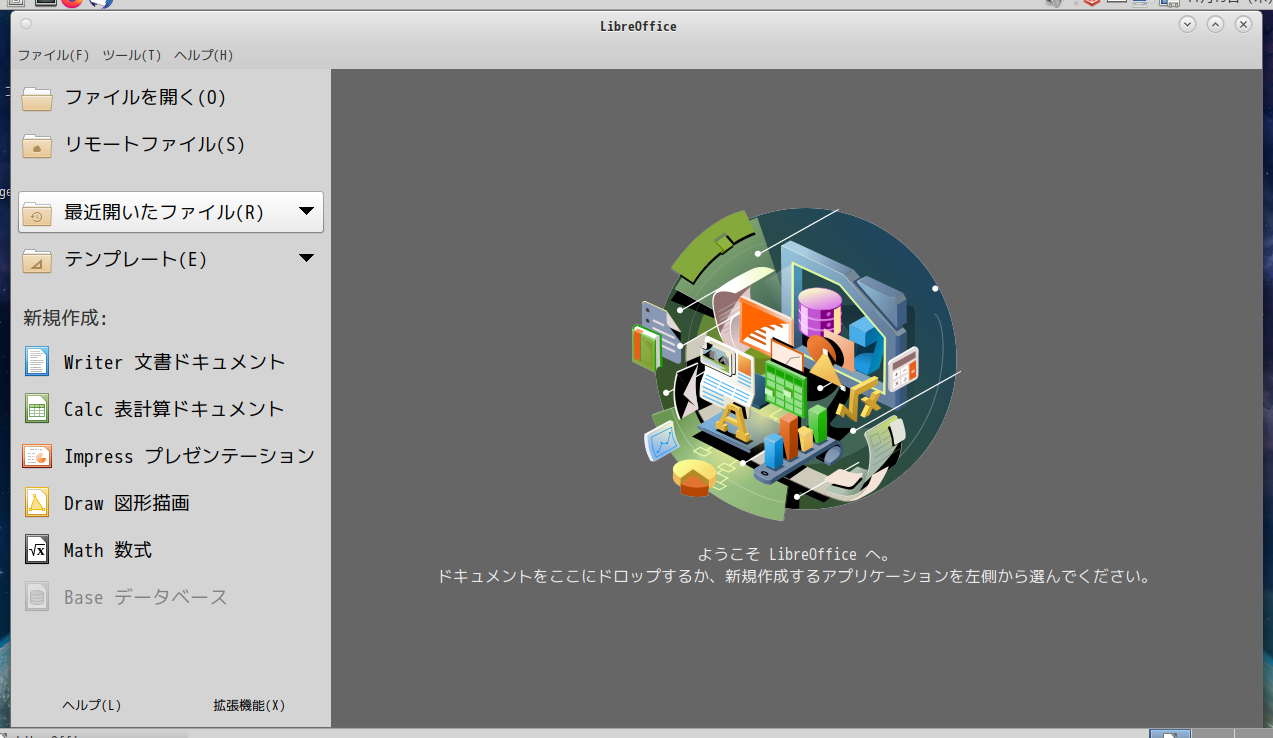
Task: Maximize the LibreOffice window
Action: (1216, 25)
